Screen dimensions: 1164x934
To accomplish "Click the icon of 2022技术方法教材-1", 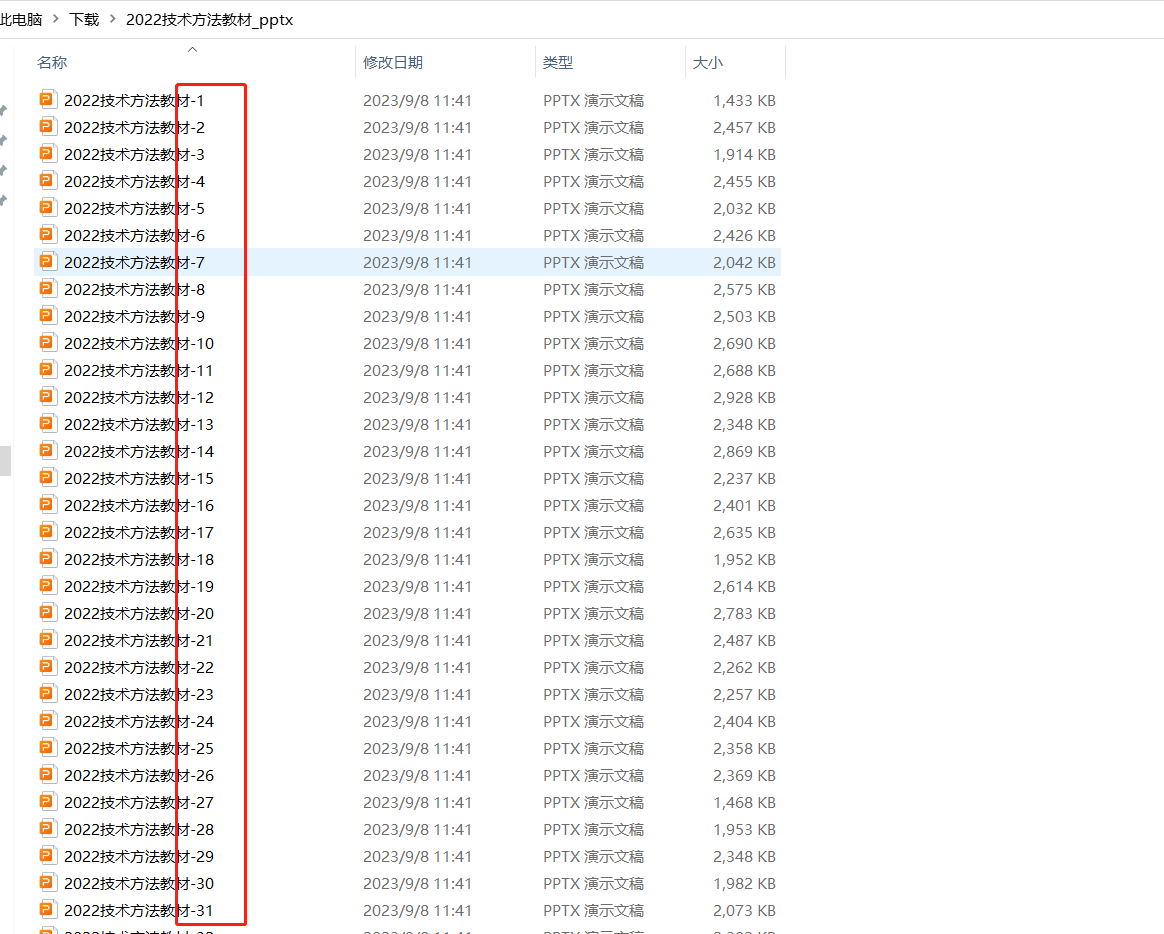I will coord(47,99).
